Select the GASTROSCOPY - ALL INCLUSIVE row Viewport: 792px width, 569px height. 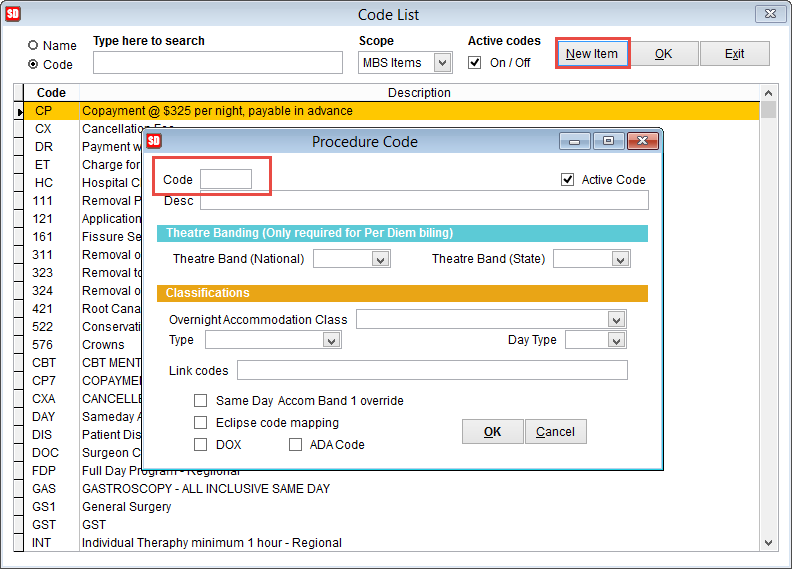pos(392,489)
